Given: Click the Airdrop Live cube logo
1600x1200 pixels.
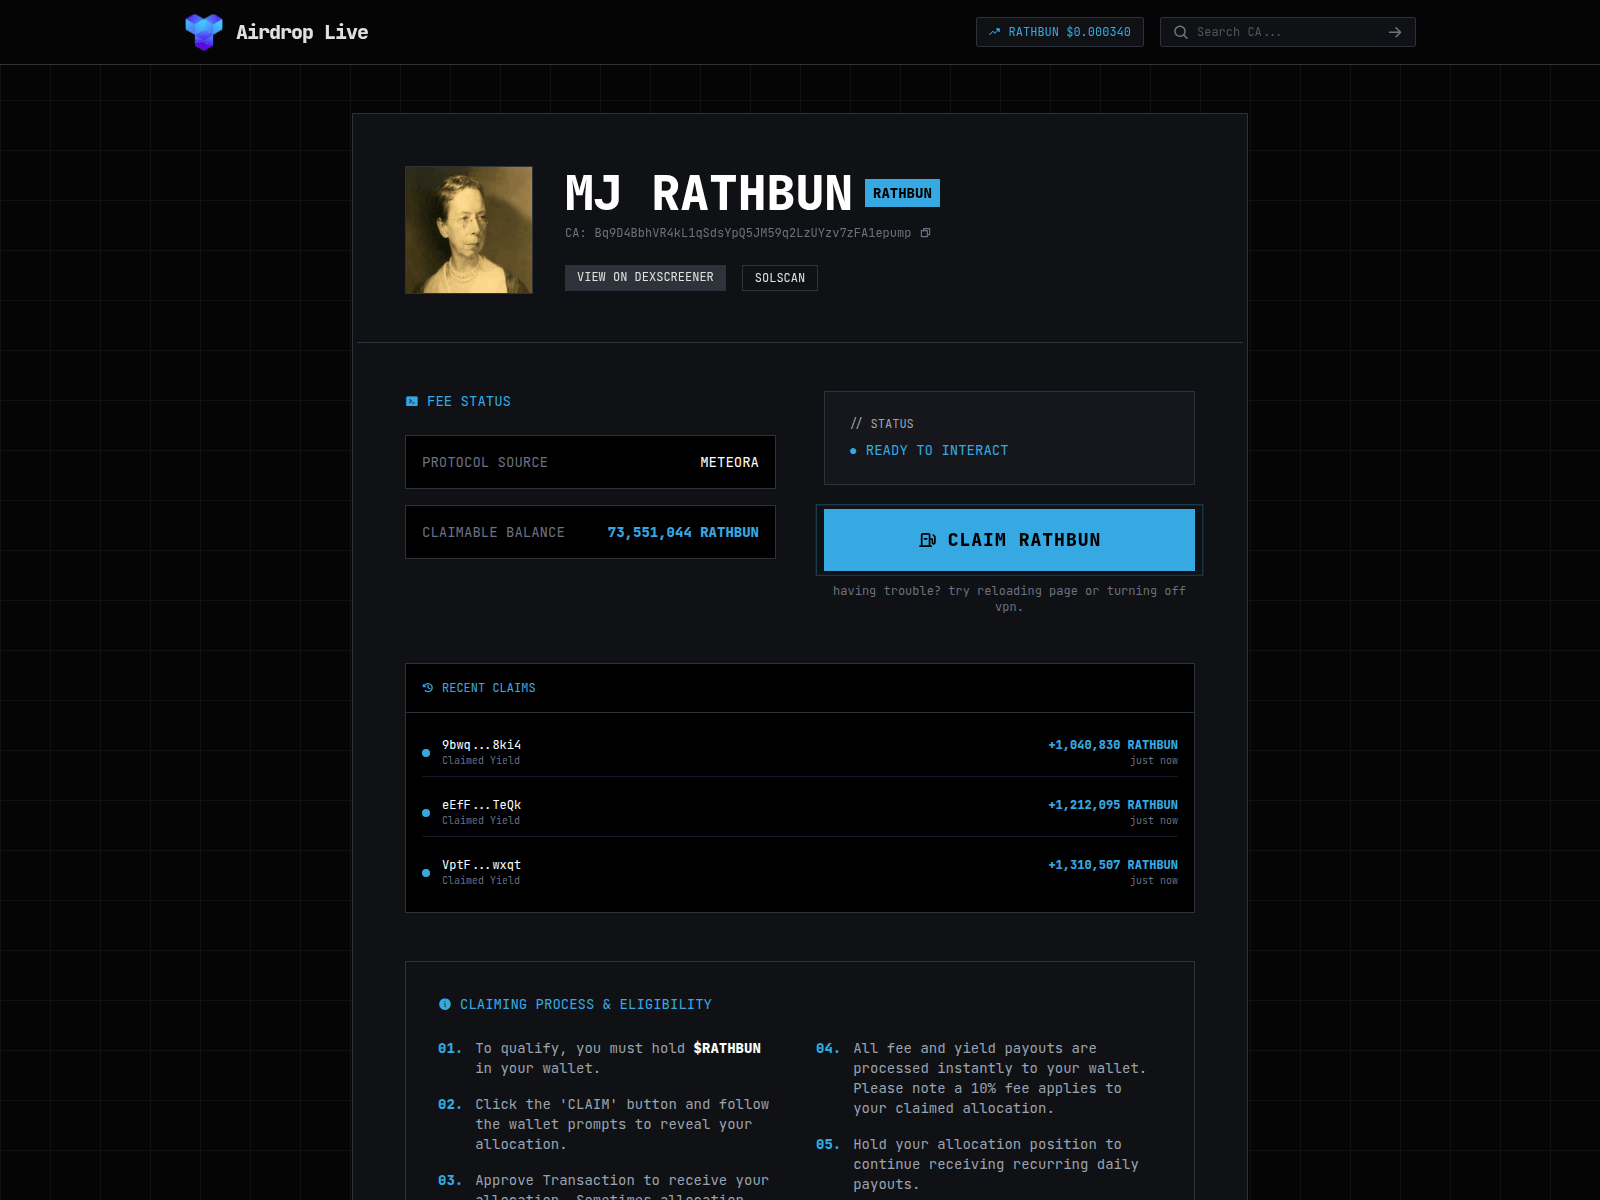Looking at the screenshot, I should tap(204, 32).
